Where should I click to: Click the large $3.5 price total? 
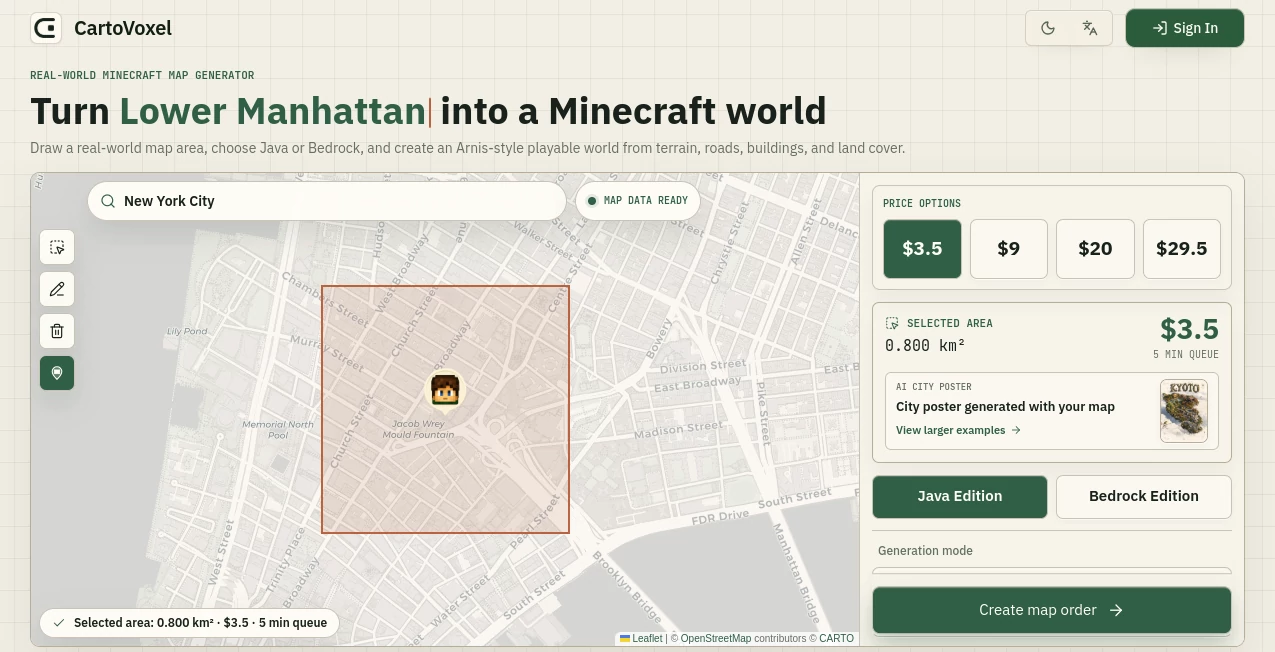pyautogui.click(x=1189, y=329)
